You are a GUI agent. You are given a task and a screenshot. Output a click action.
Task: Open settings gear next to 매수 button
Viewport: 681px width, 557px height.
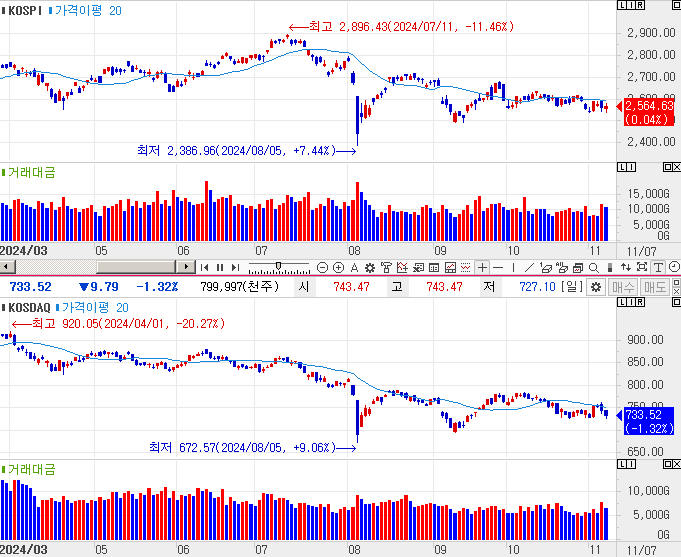point(596,287)
